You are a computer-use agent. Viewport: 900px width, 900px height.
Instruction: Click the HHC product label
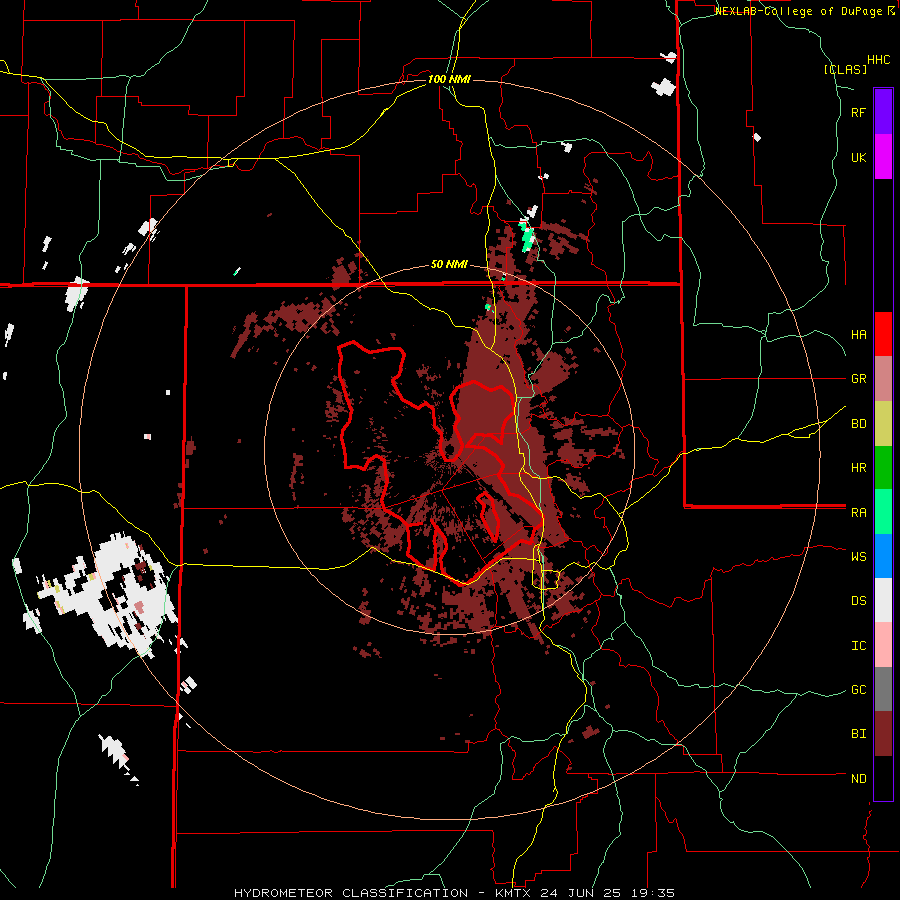coord(879,60)
